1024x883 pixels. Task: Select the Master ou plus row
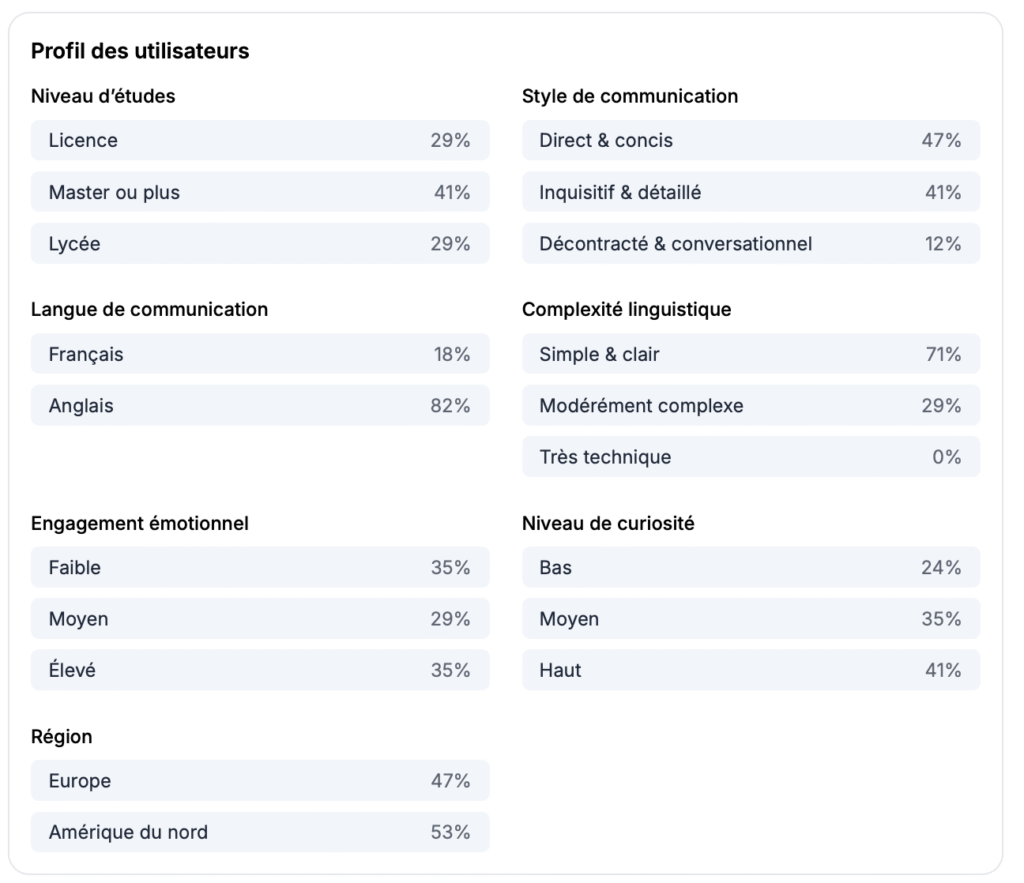click(x=260, y=192)
